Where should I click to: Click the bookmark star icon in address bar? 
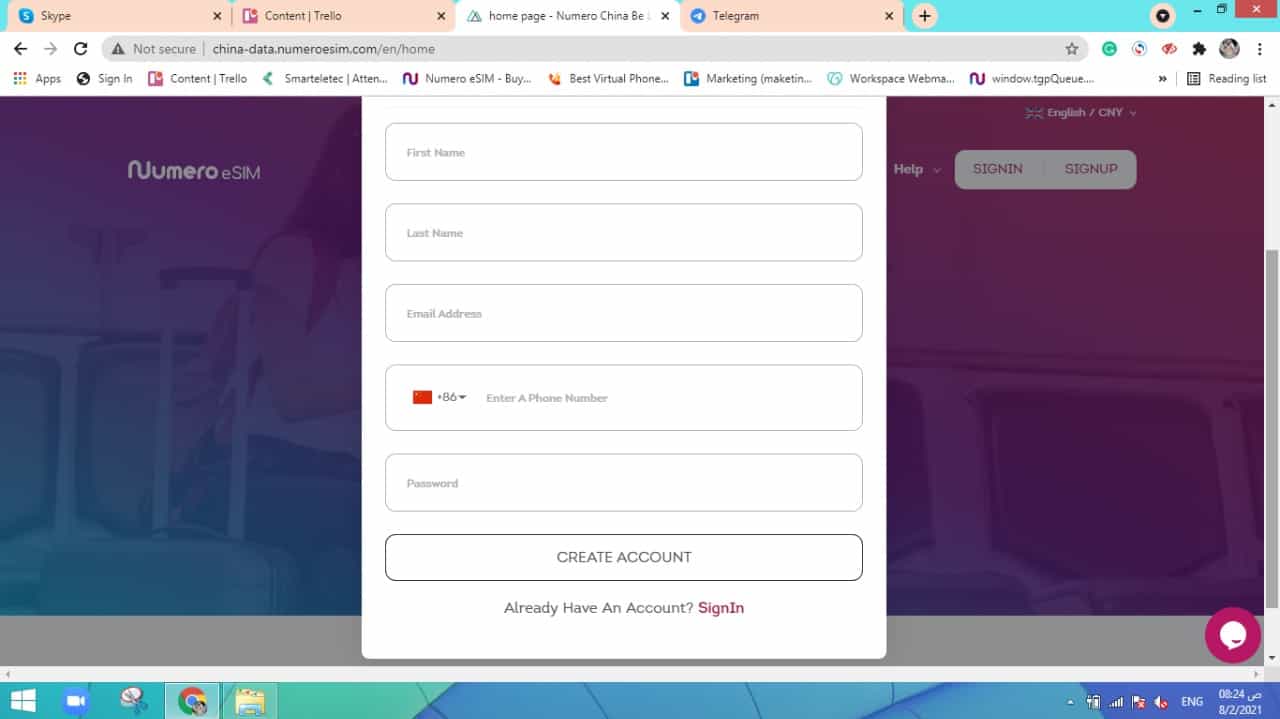pyautogui.click(x=1072, y=49)
